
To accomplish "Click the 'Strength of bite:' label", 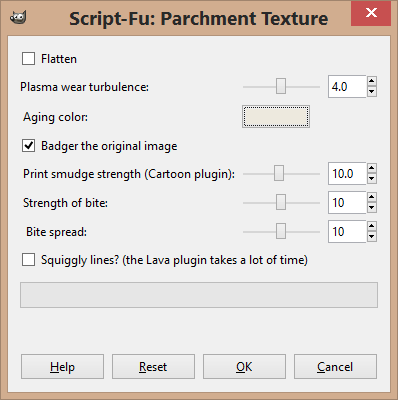I will click(x=65, y=203).
